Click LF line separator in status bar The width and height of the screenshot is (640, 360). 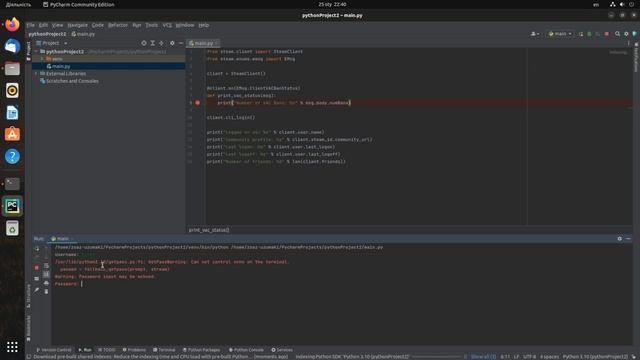[516, 357]
